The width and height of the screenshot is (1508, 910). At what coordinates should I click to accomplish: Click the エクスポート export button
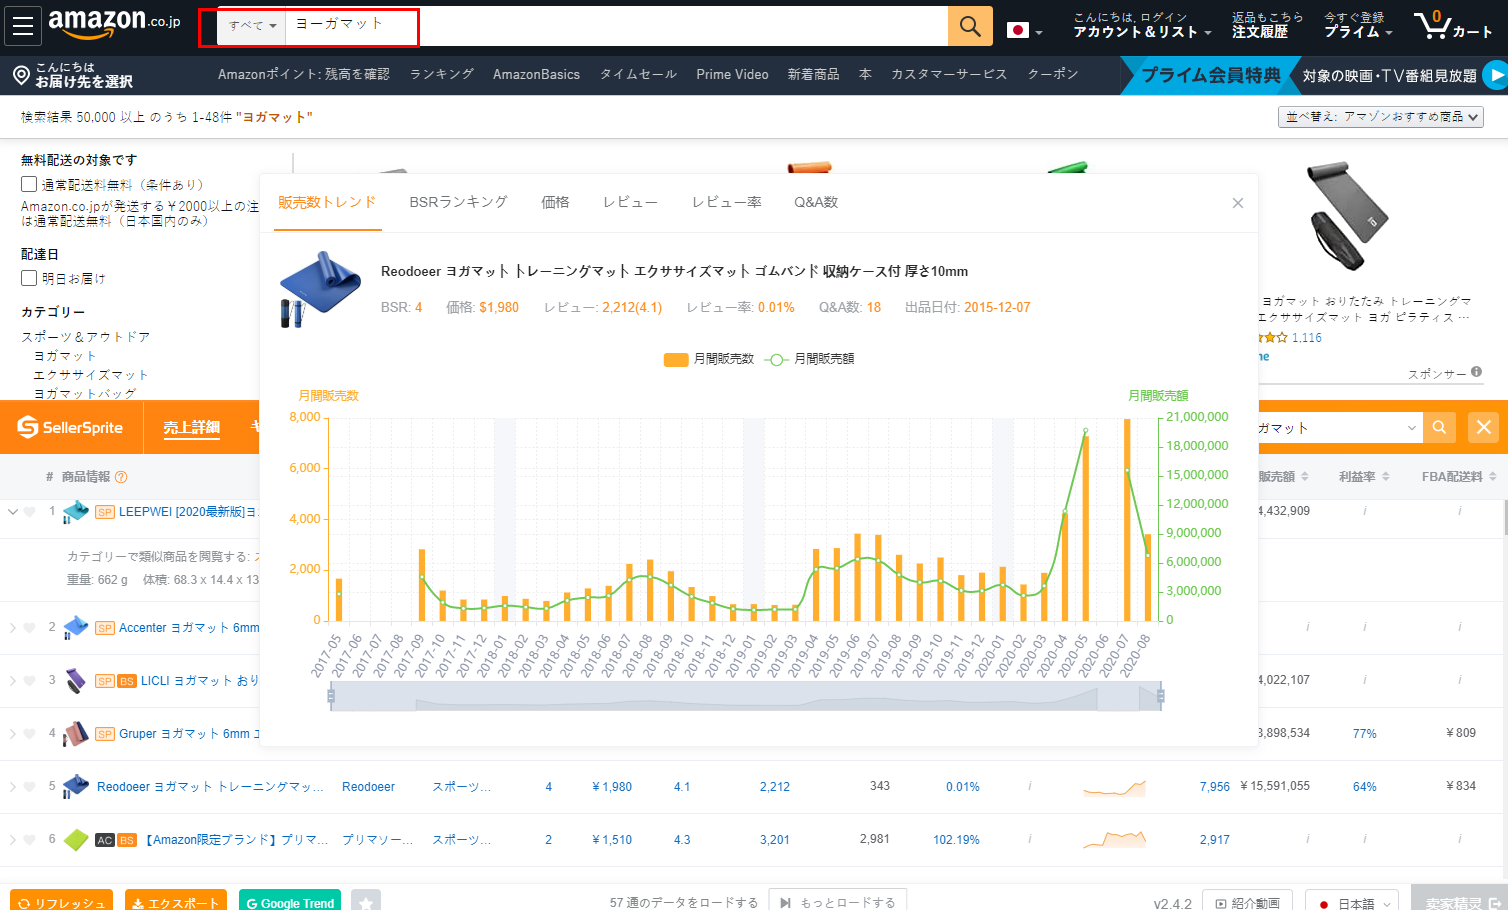176,902
